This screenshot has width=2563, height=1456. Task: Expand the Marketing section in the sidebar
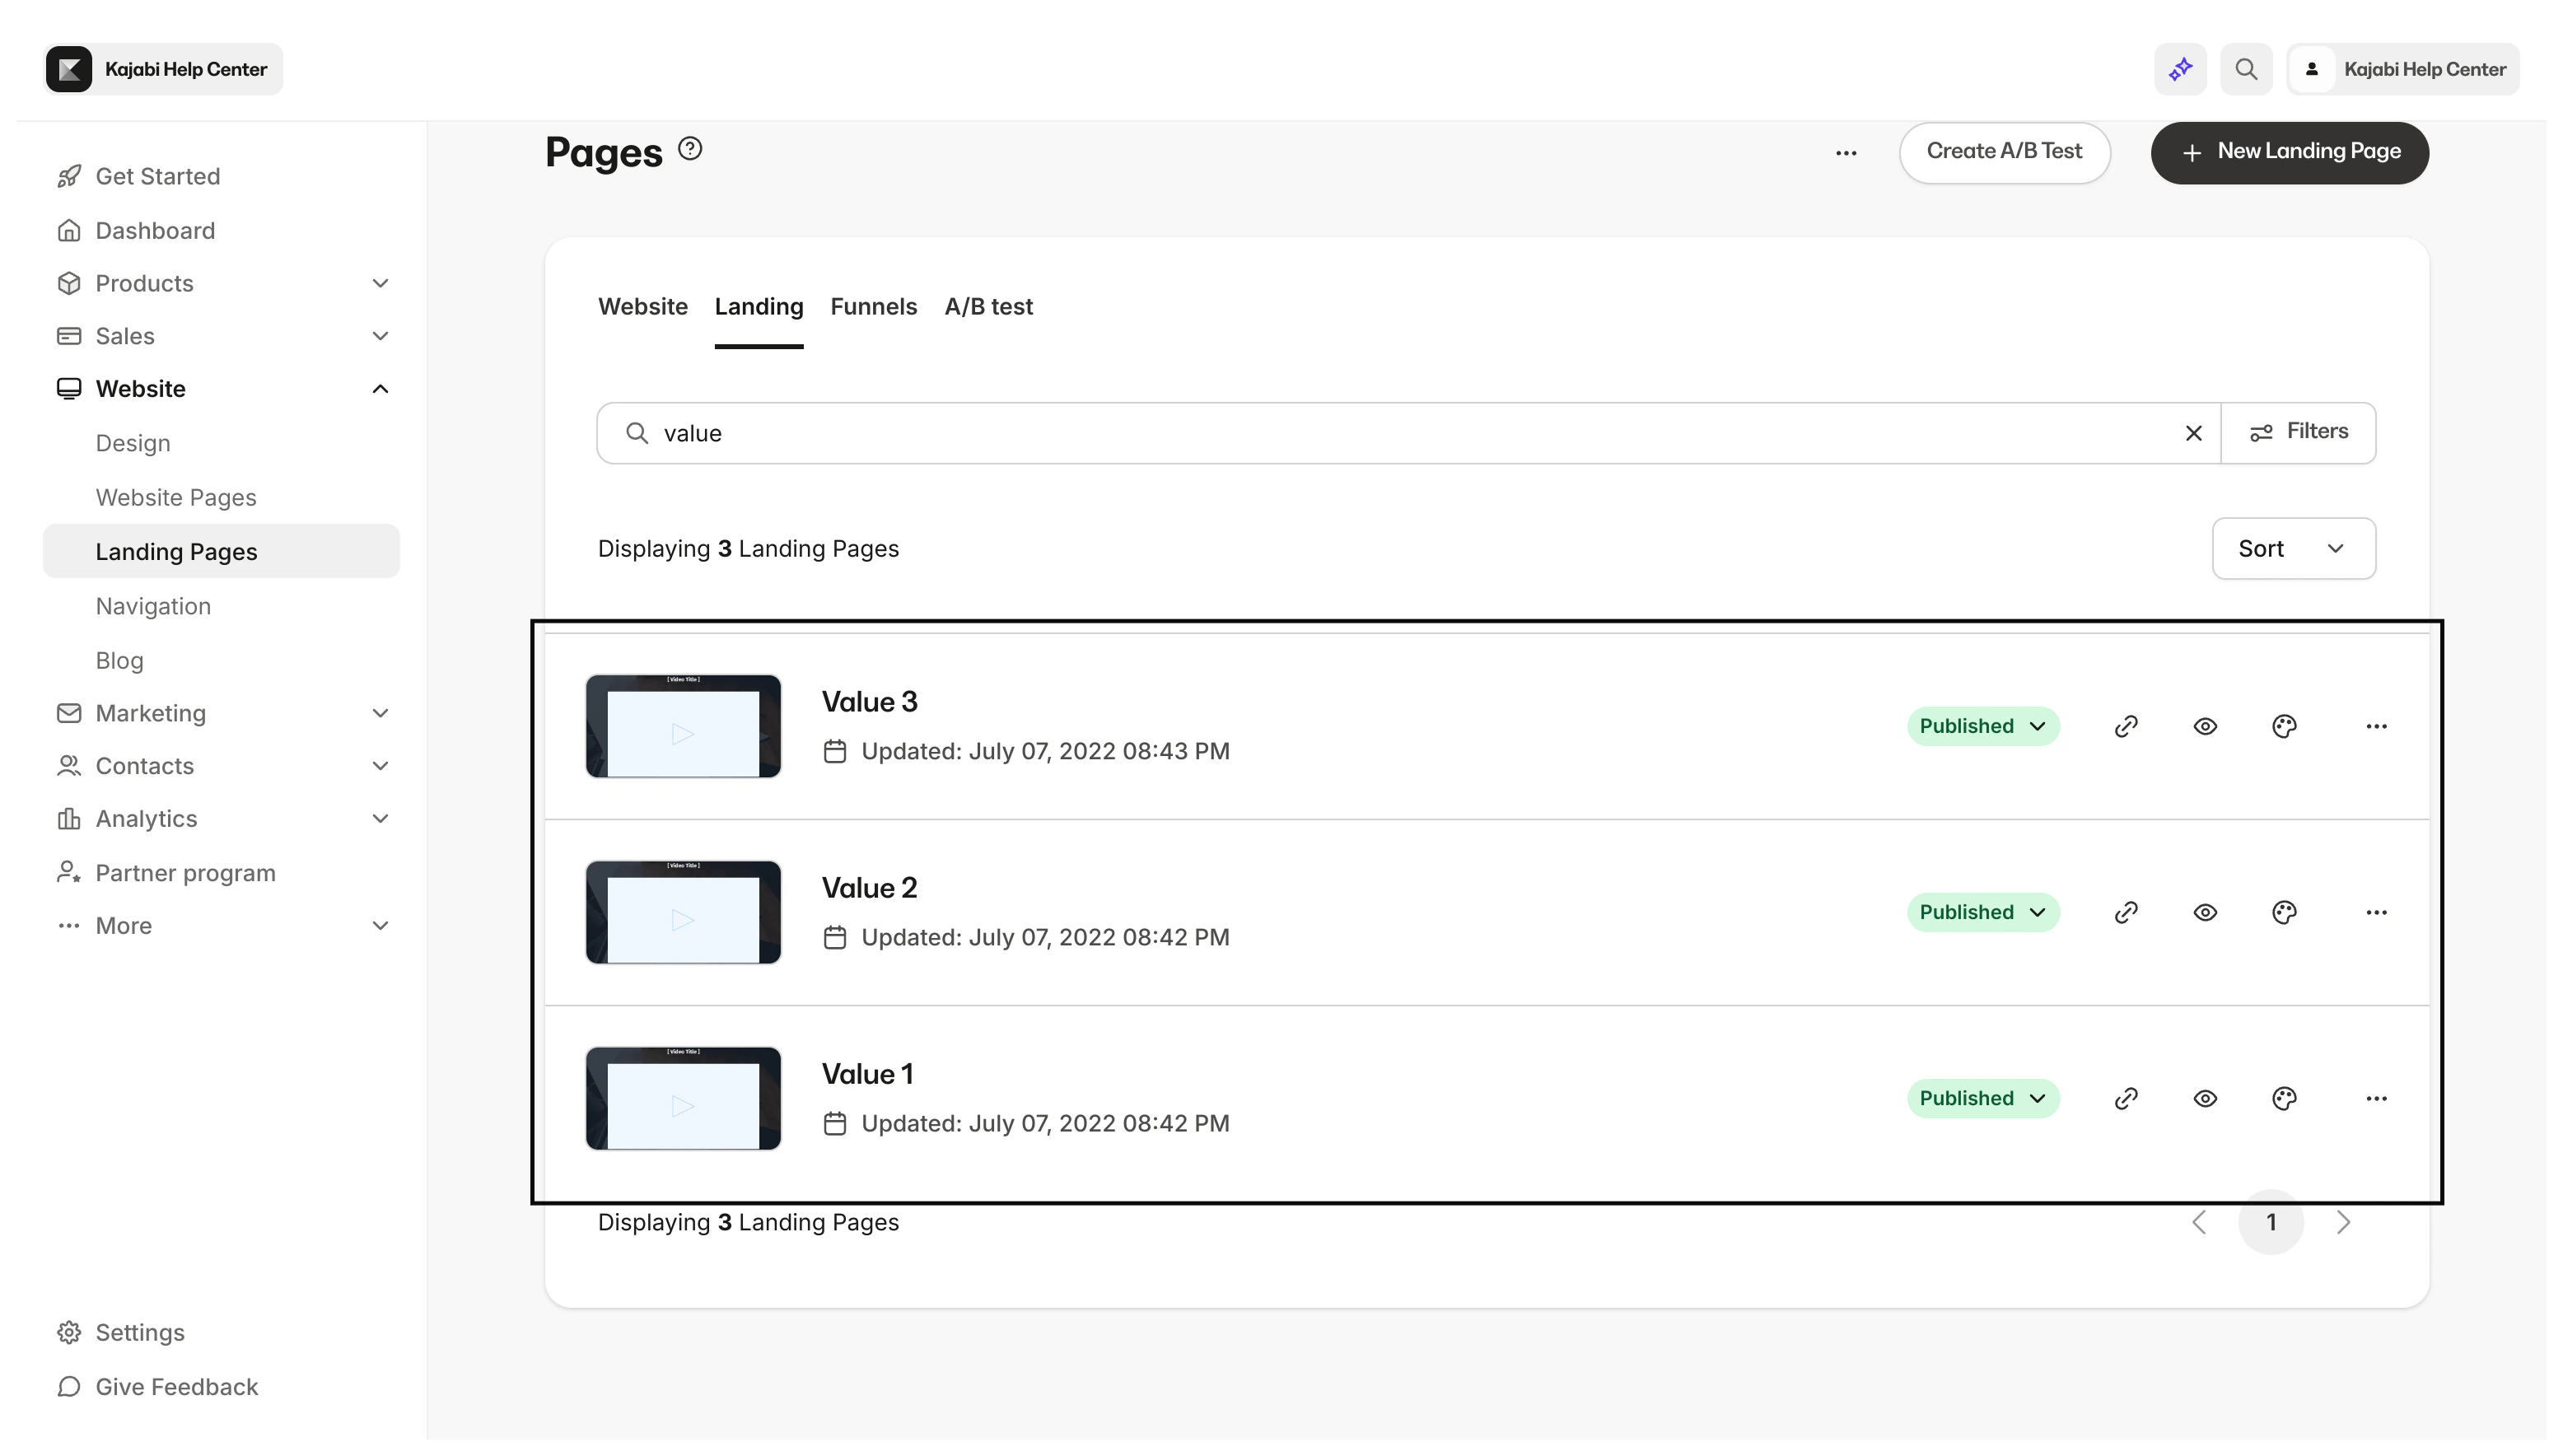pos(380,713)
